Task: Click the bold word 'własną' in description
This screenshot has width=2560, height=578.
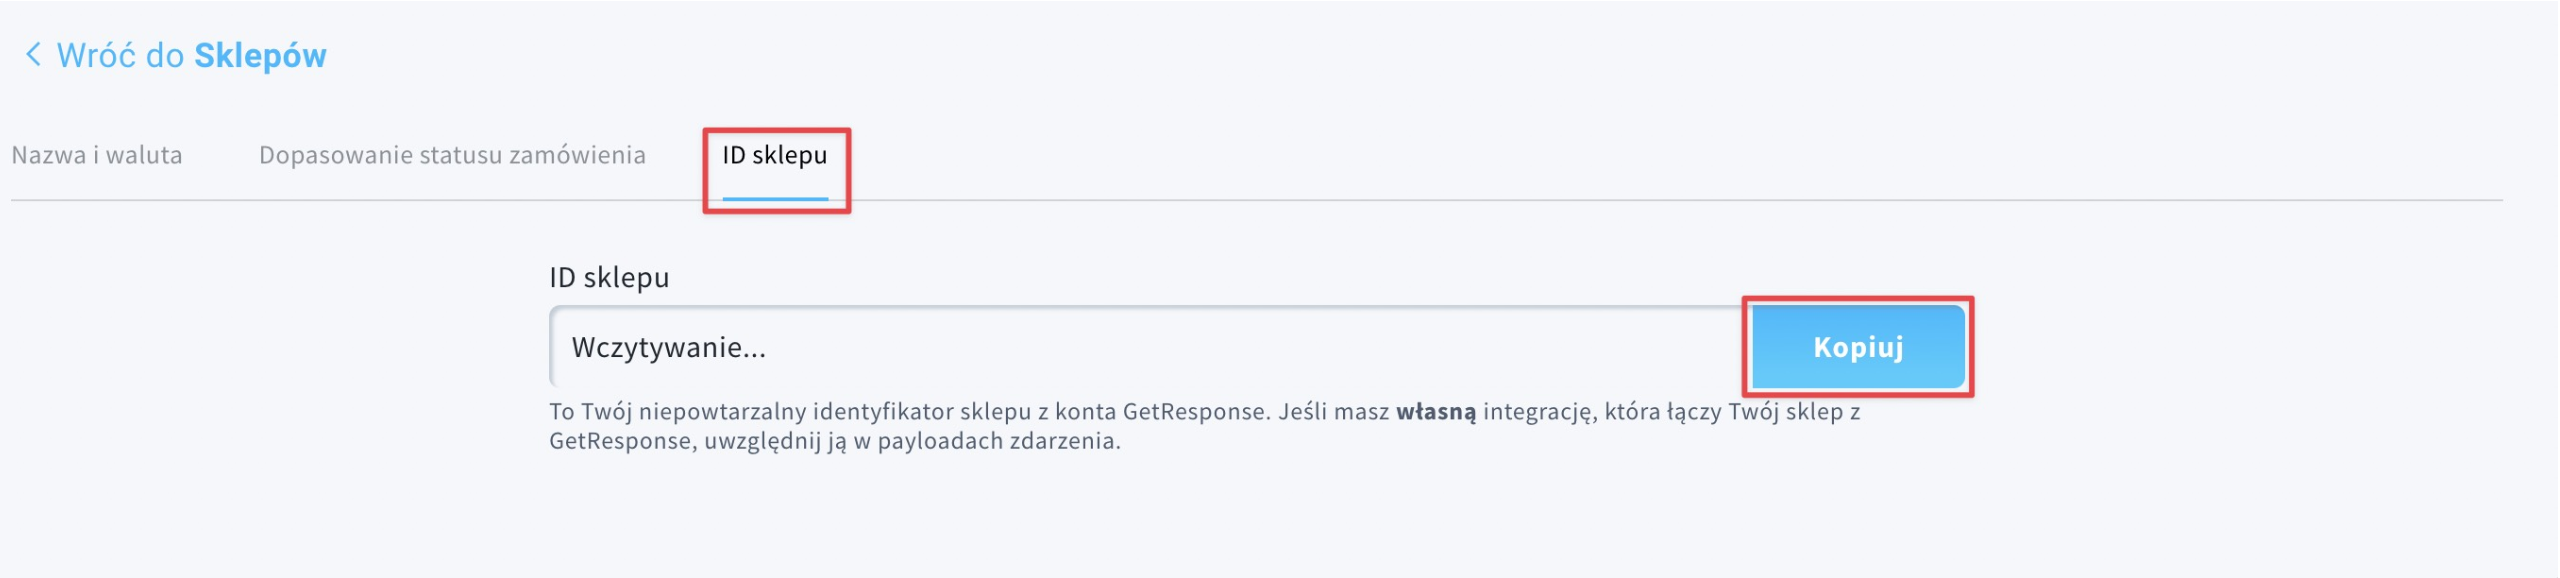Action: pos(1435,412)
